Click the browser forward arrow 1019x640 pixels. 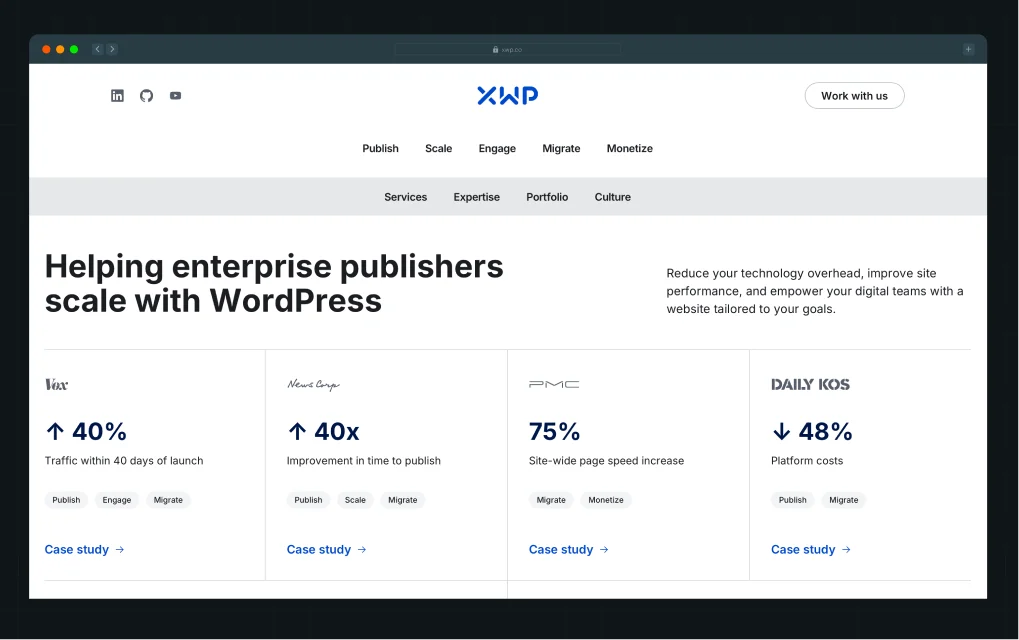tap(112, 49)
